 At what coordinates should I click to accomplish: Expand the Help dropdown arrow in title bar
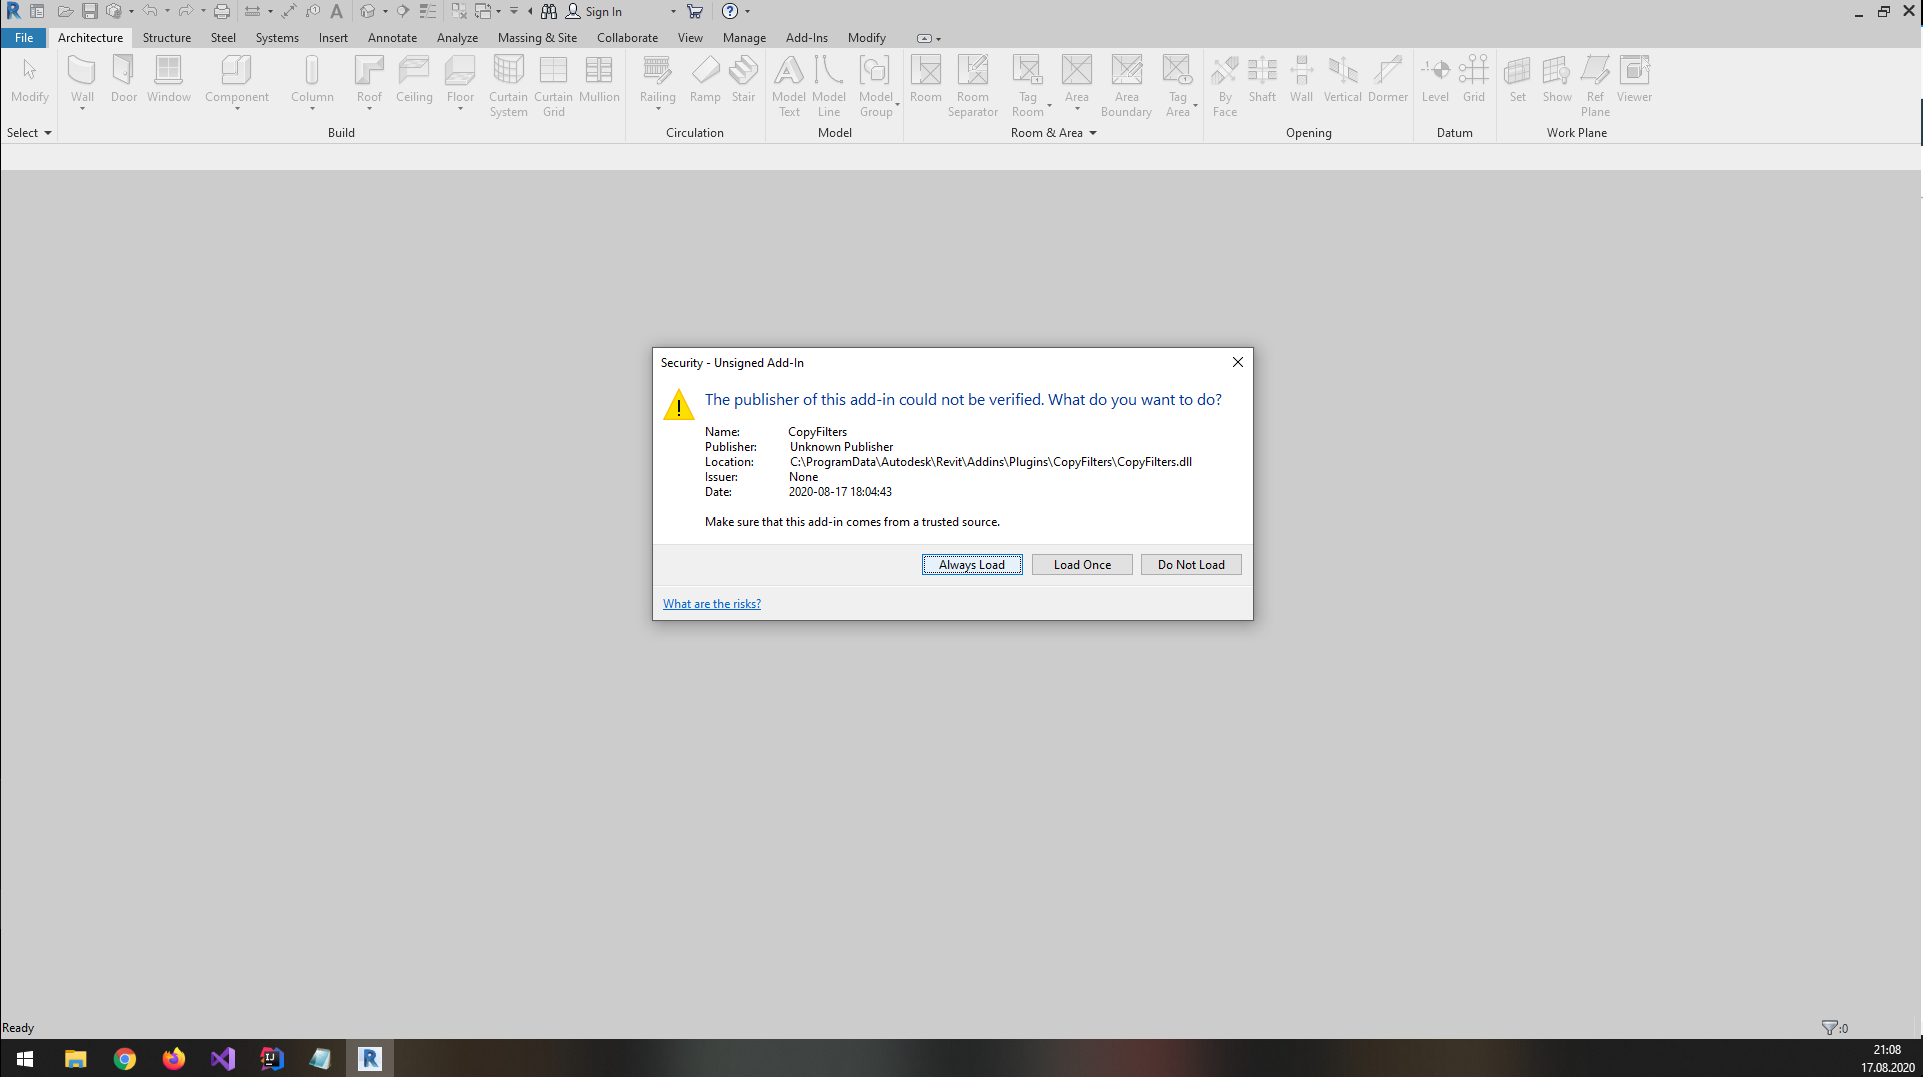[x=747, y=12]
